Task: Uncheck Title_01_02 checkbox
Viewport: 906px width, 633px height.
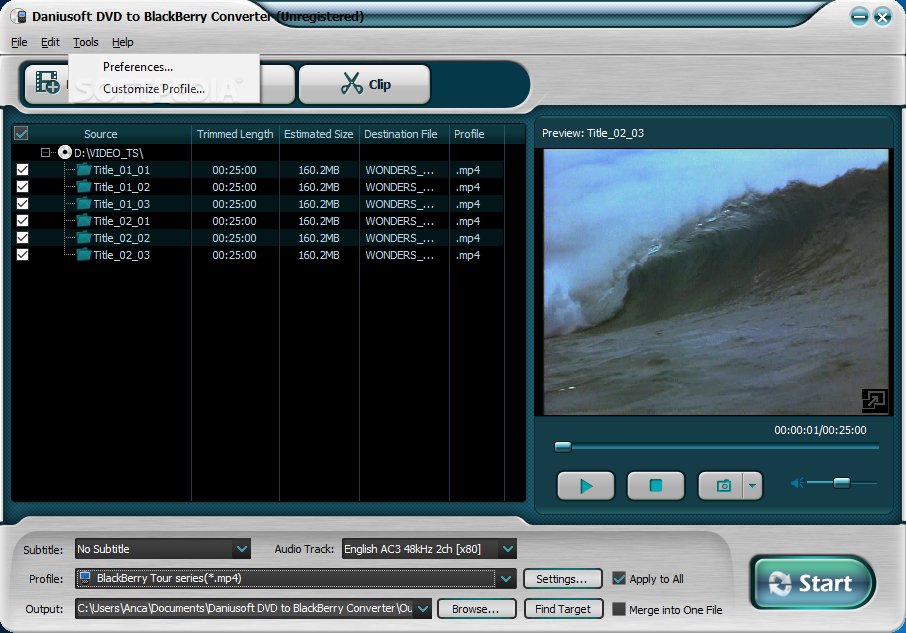Action: (x=23, y=187)
